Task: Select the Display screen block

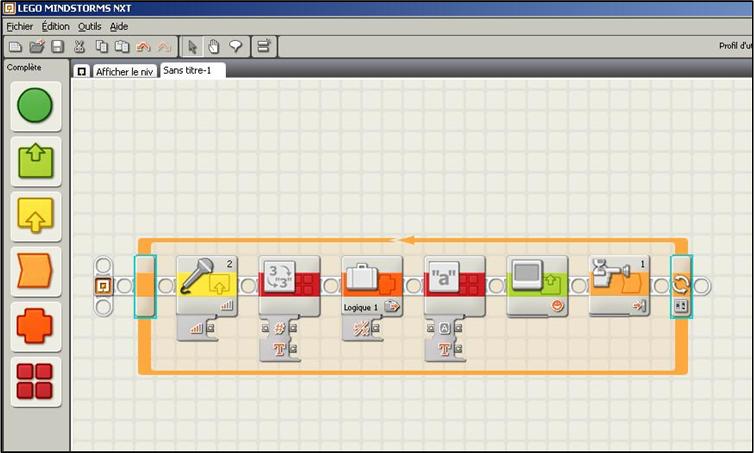Action: tap(537, 285)
